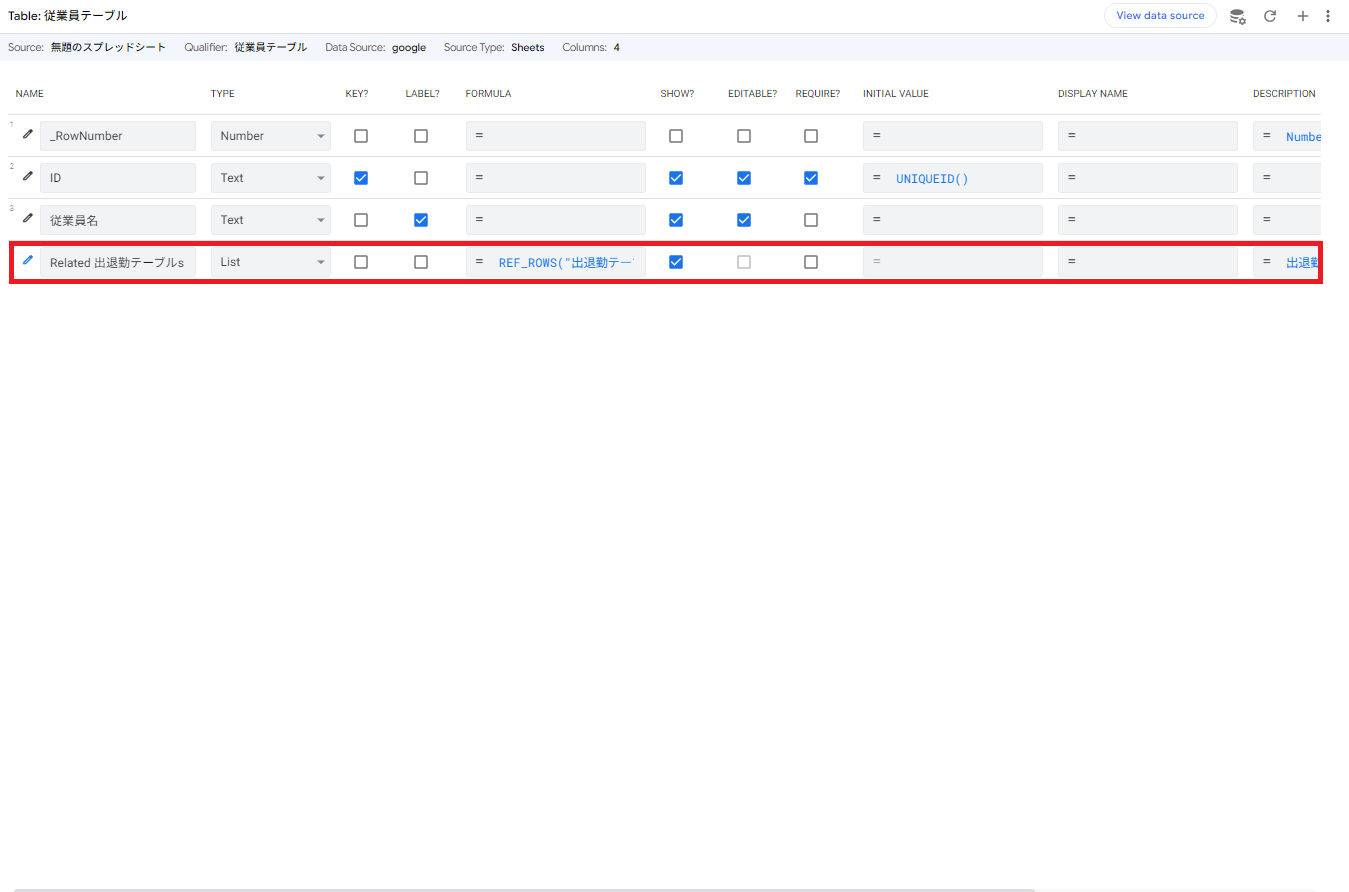
Task: Open the TYPE dropdown for ID column
Action: pos(270,178)
